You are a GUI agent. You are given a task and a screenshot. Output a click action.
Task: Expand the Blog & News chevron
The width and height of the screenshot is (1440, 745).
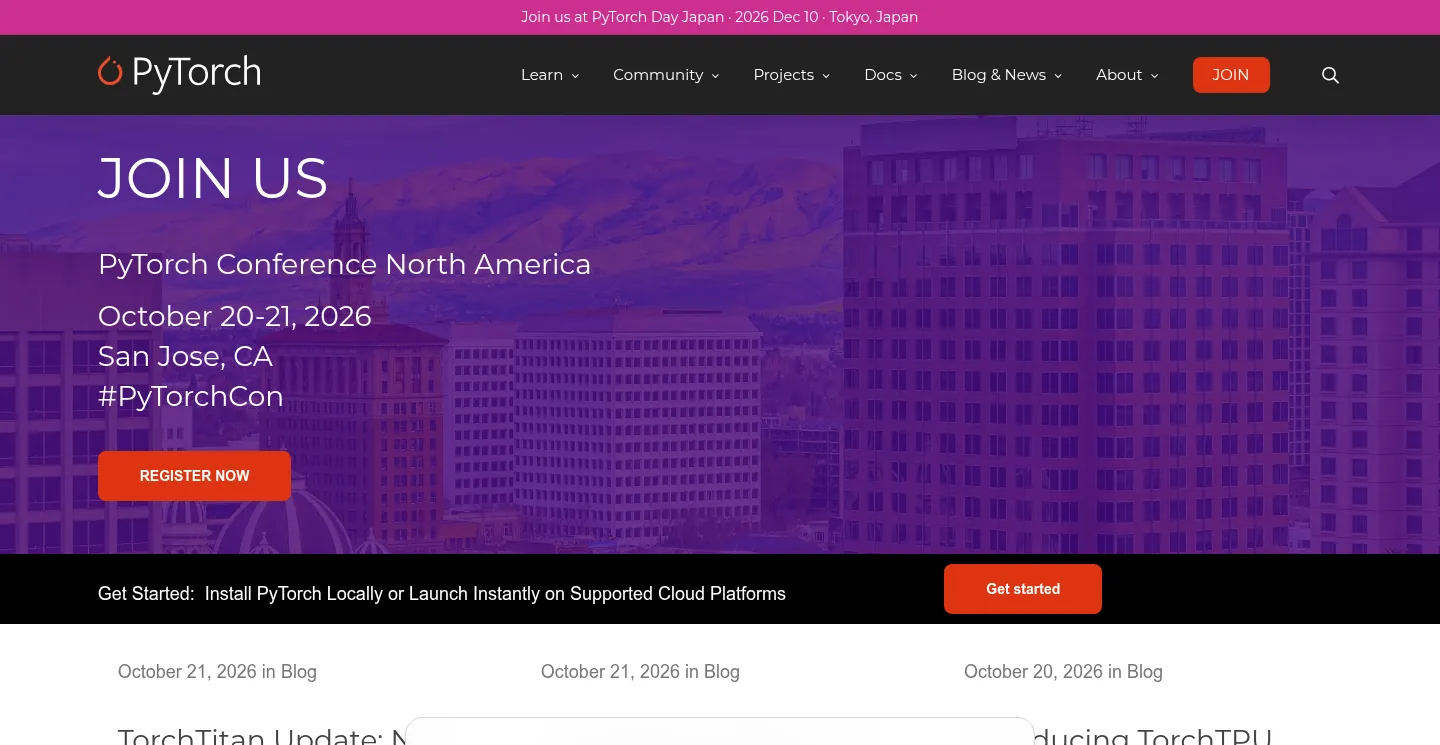[1058, 76]
